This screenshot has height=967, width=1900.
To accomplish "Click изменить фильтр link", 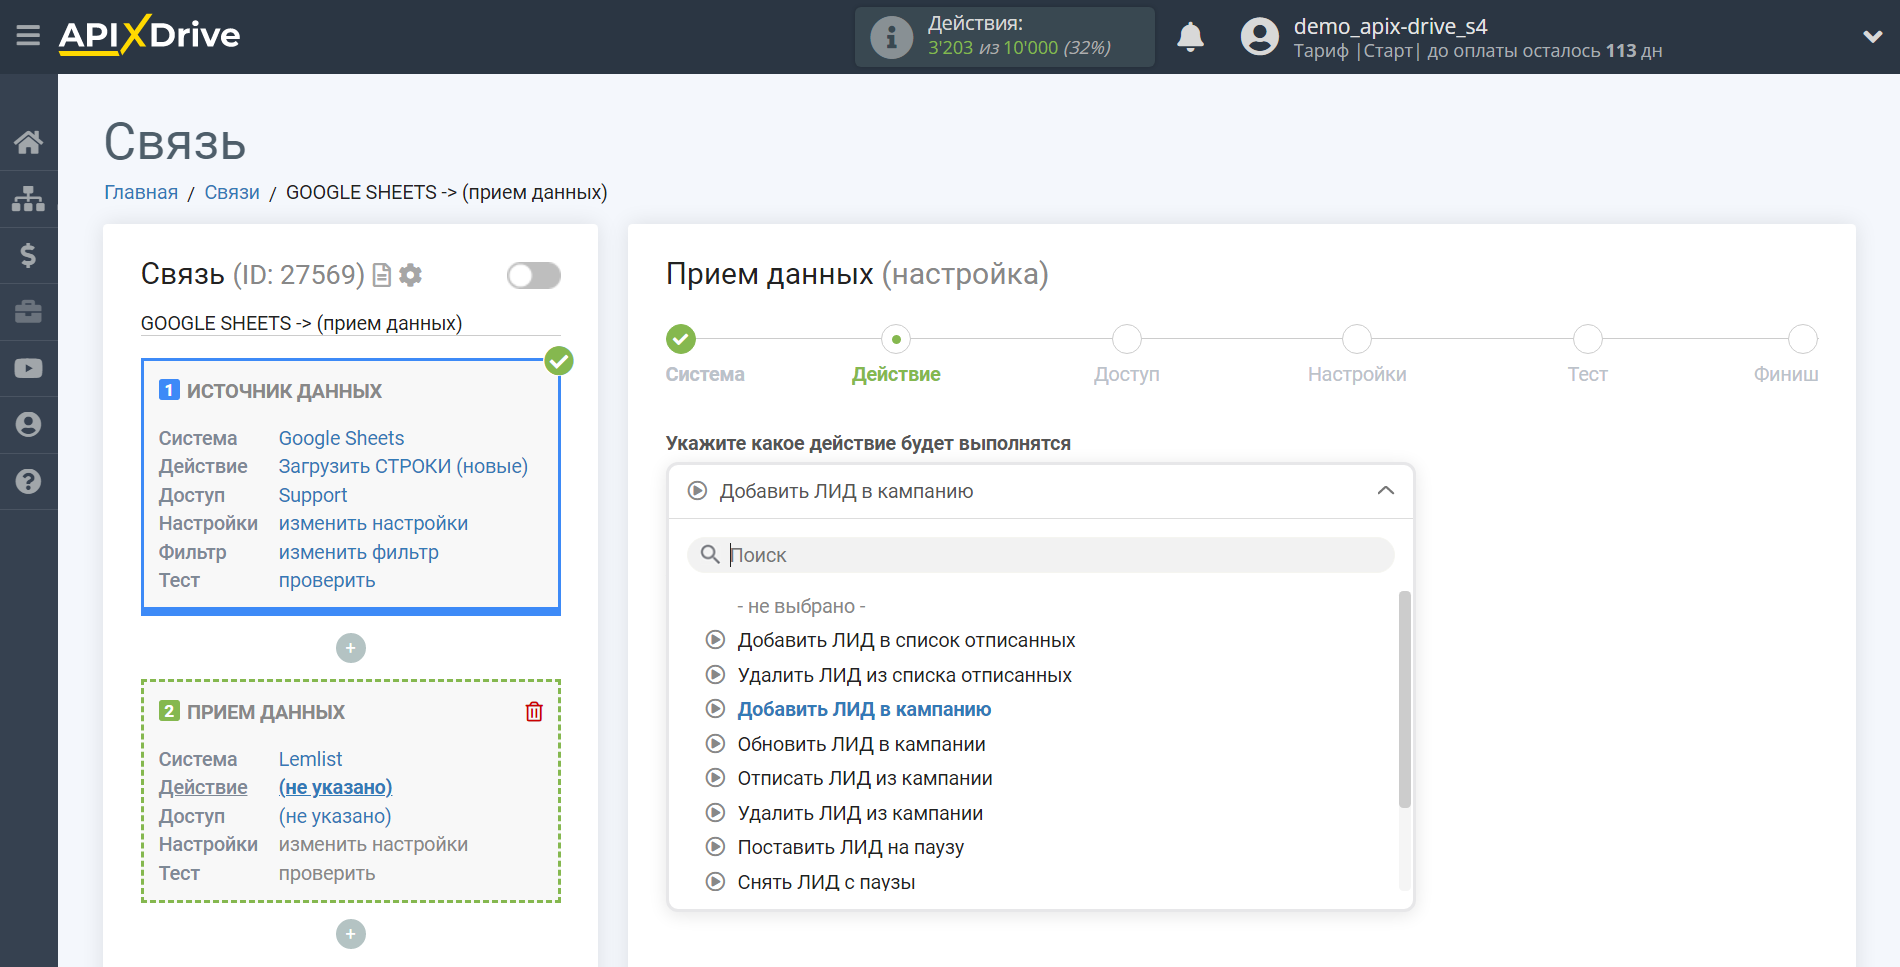I will click(358, 552).
